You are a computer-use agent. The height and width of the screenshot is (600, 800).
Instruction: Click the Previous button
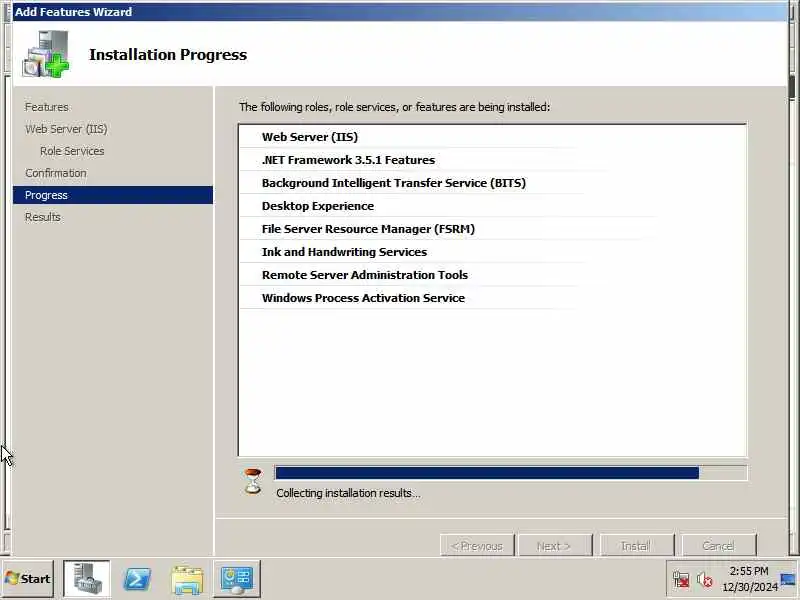pyautogui.click(x=477, y=546)
